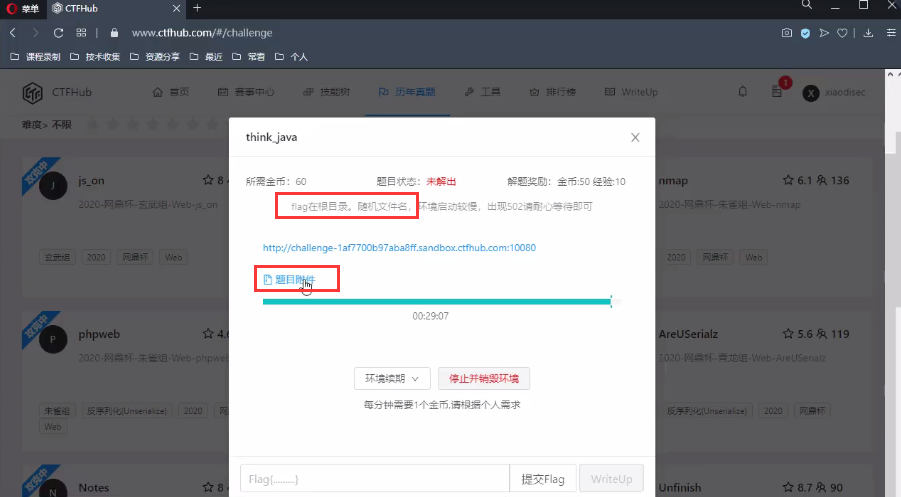Viewport: 901px width, 497px height.
Task: Open the 课程录制 bookmark folder
Action: pyautogui.click(x=35, y=57)
